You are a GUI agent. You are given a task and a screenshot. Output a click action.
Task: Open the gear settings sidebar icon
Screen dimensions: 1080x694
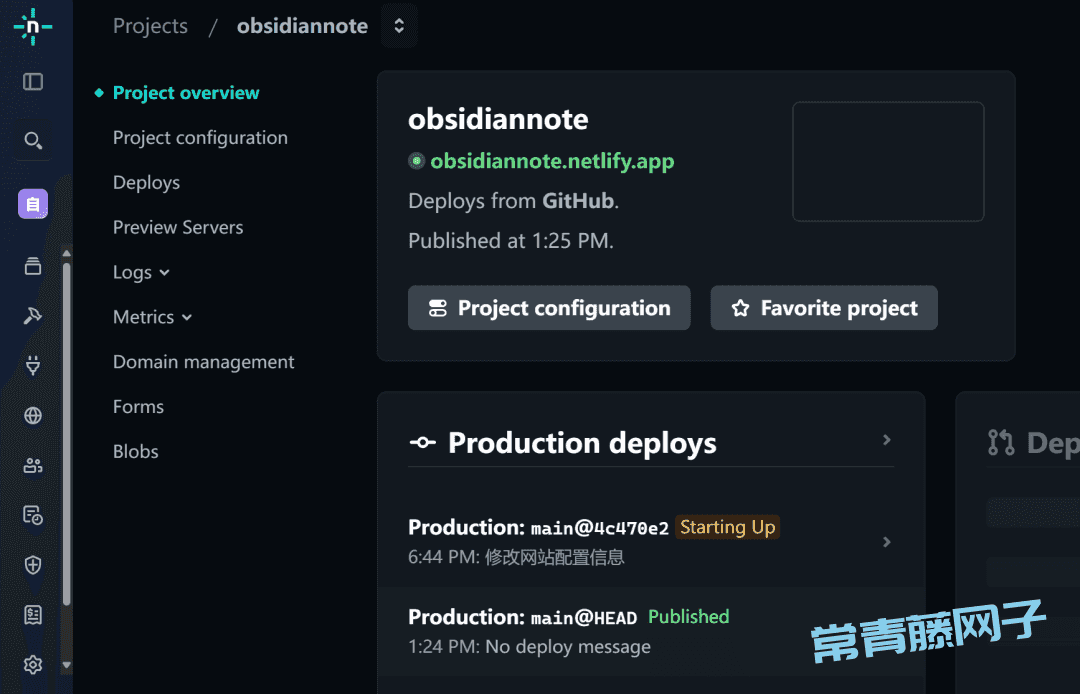pos(32,664)
